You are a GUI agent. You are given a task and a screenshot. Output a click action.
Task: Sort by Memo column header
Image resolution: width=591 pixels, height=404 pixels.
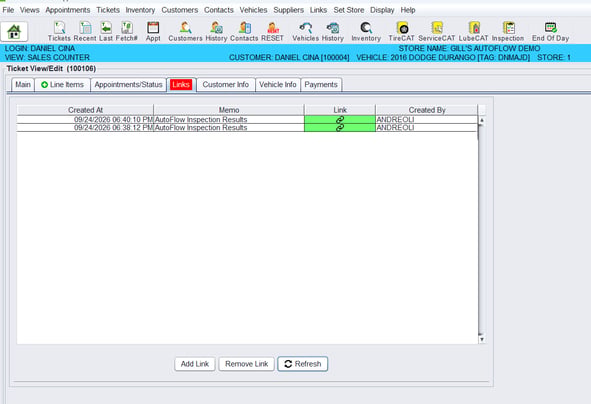[x=229, y=110]
